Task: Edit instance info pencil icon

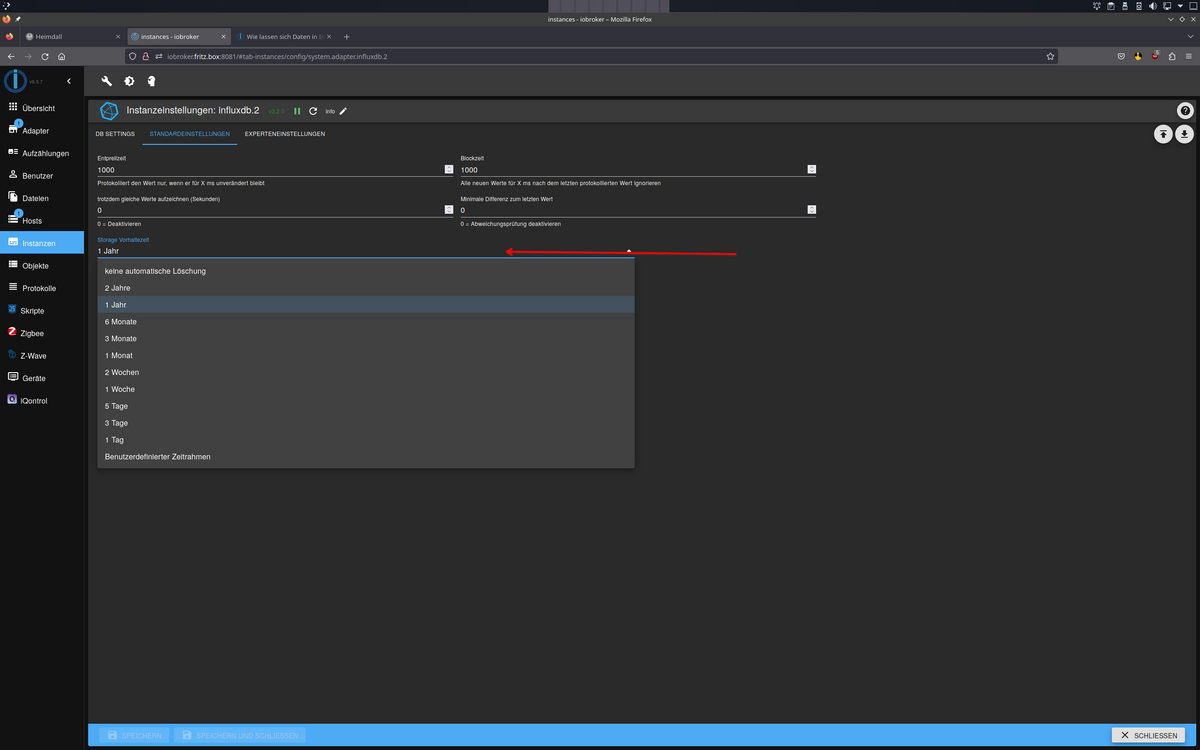Action: (344, 111)
